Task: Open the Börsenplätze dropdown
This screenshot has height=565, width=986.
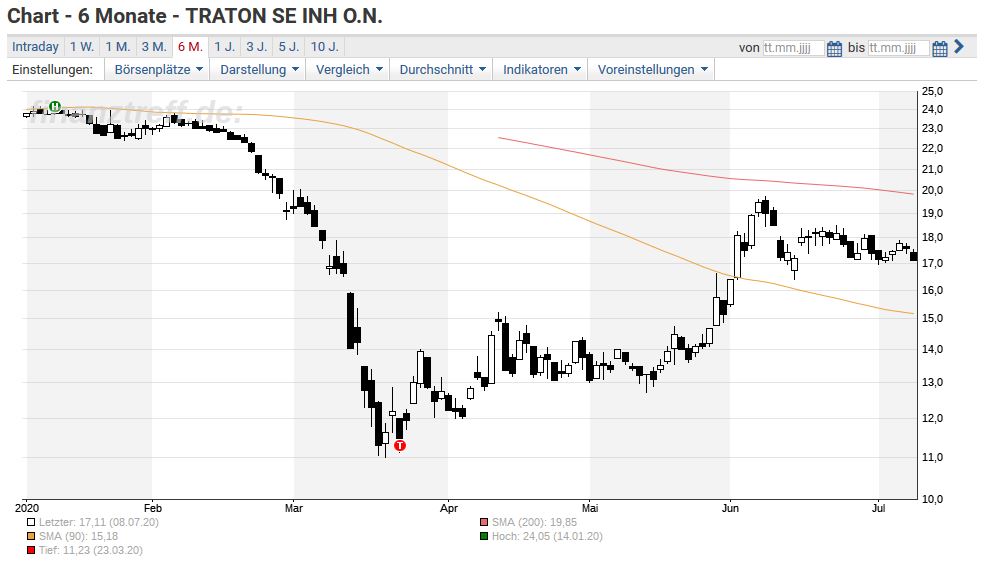Action: point(158,69)
